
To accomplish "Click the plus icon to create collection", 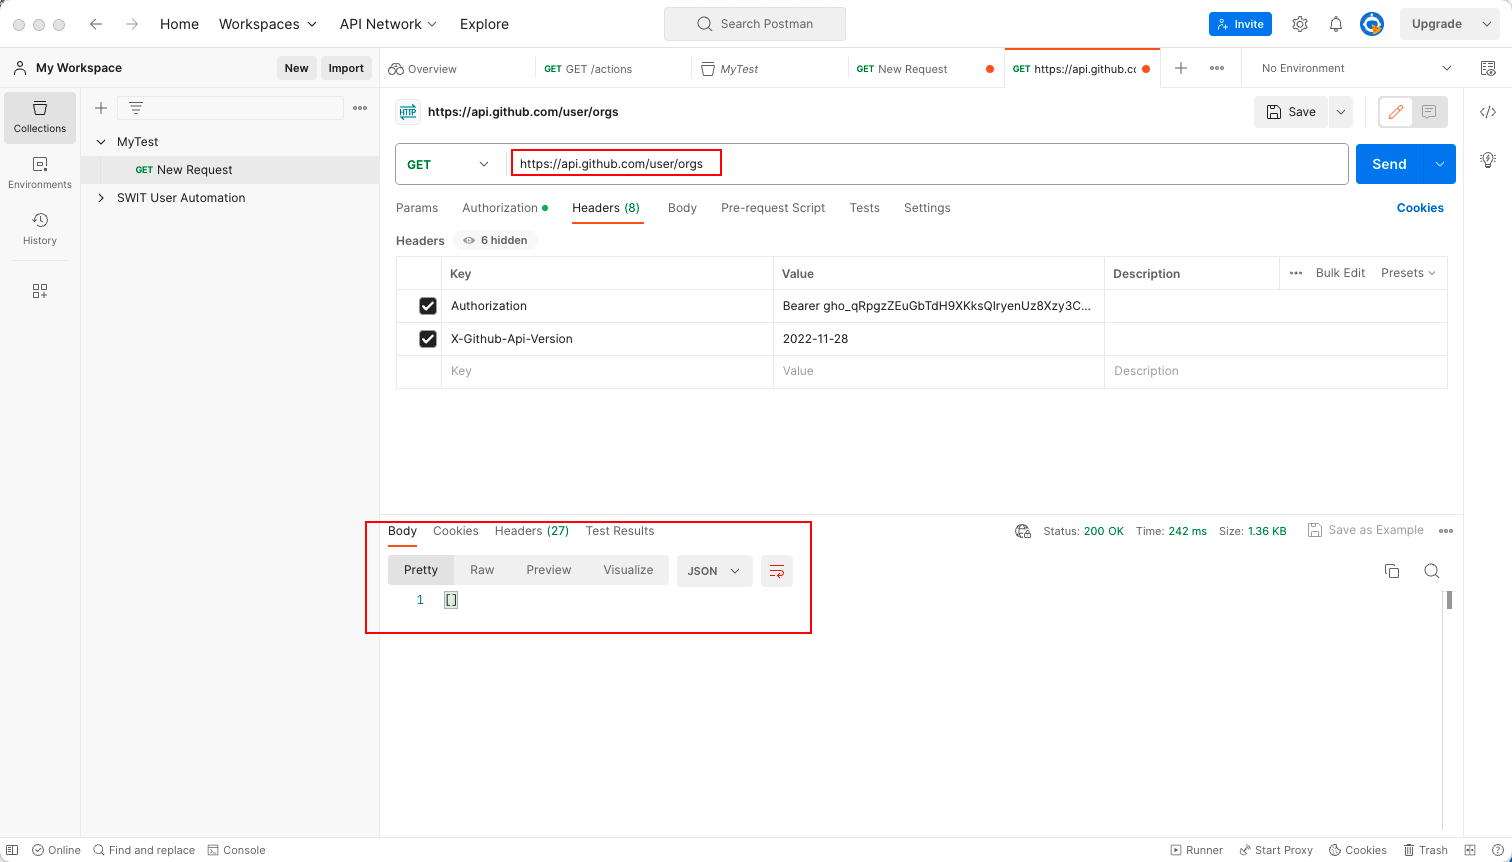I will (x=101, y=108).
